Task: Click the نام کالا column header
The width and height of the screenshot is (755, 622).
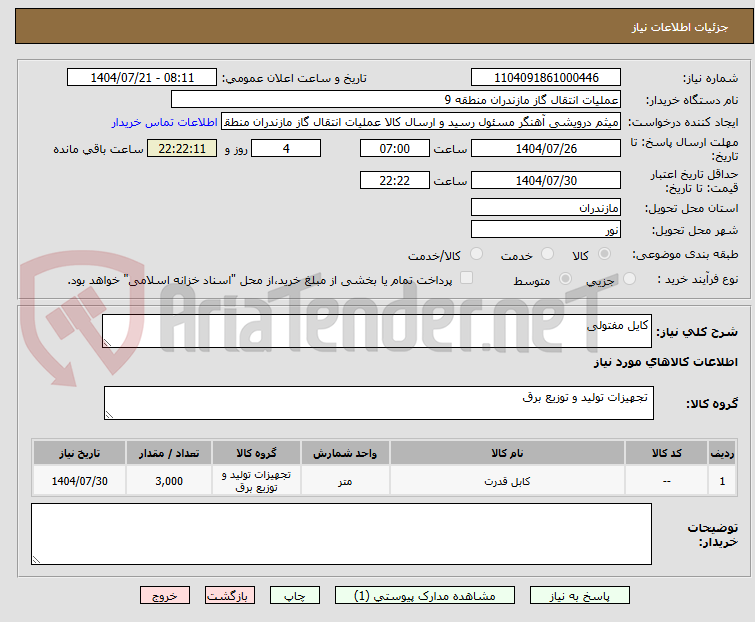Action: [507, 453]
